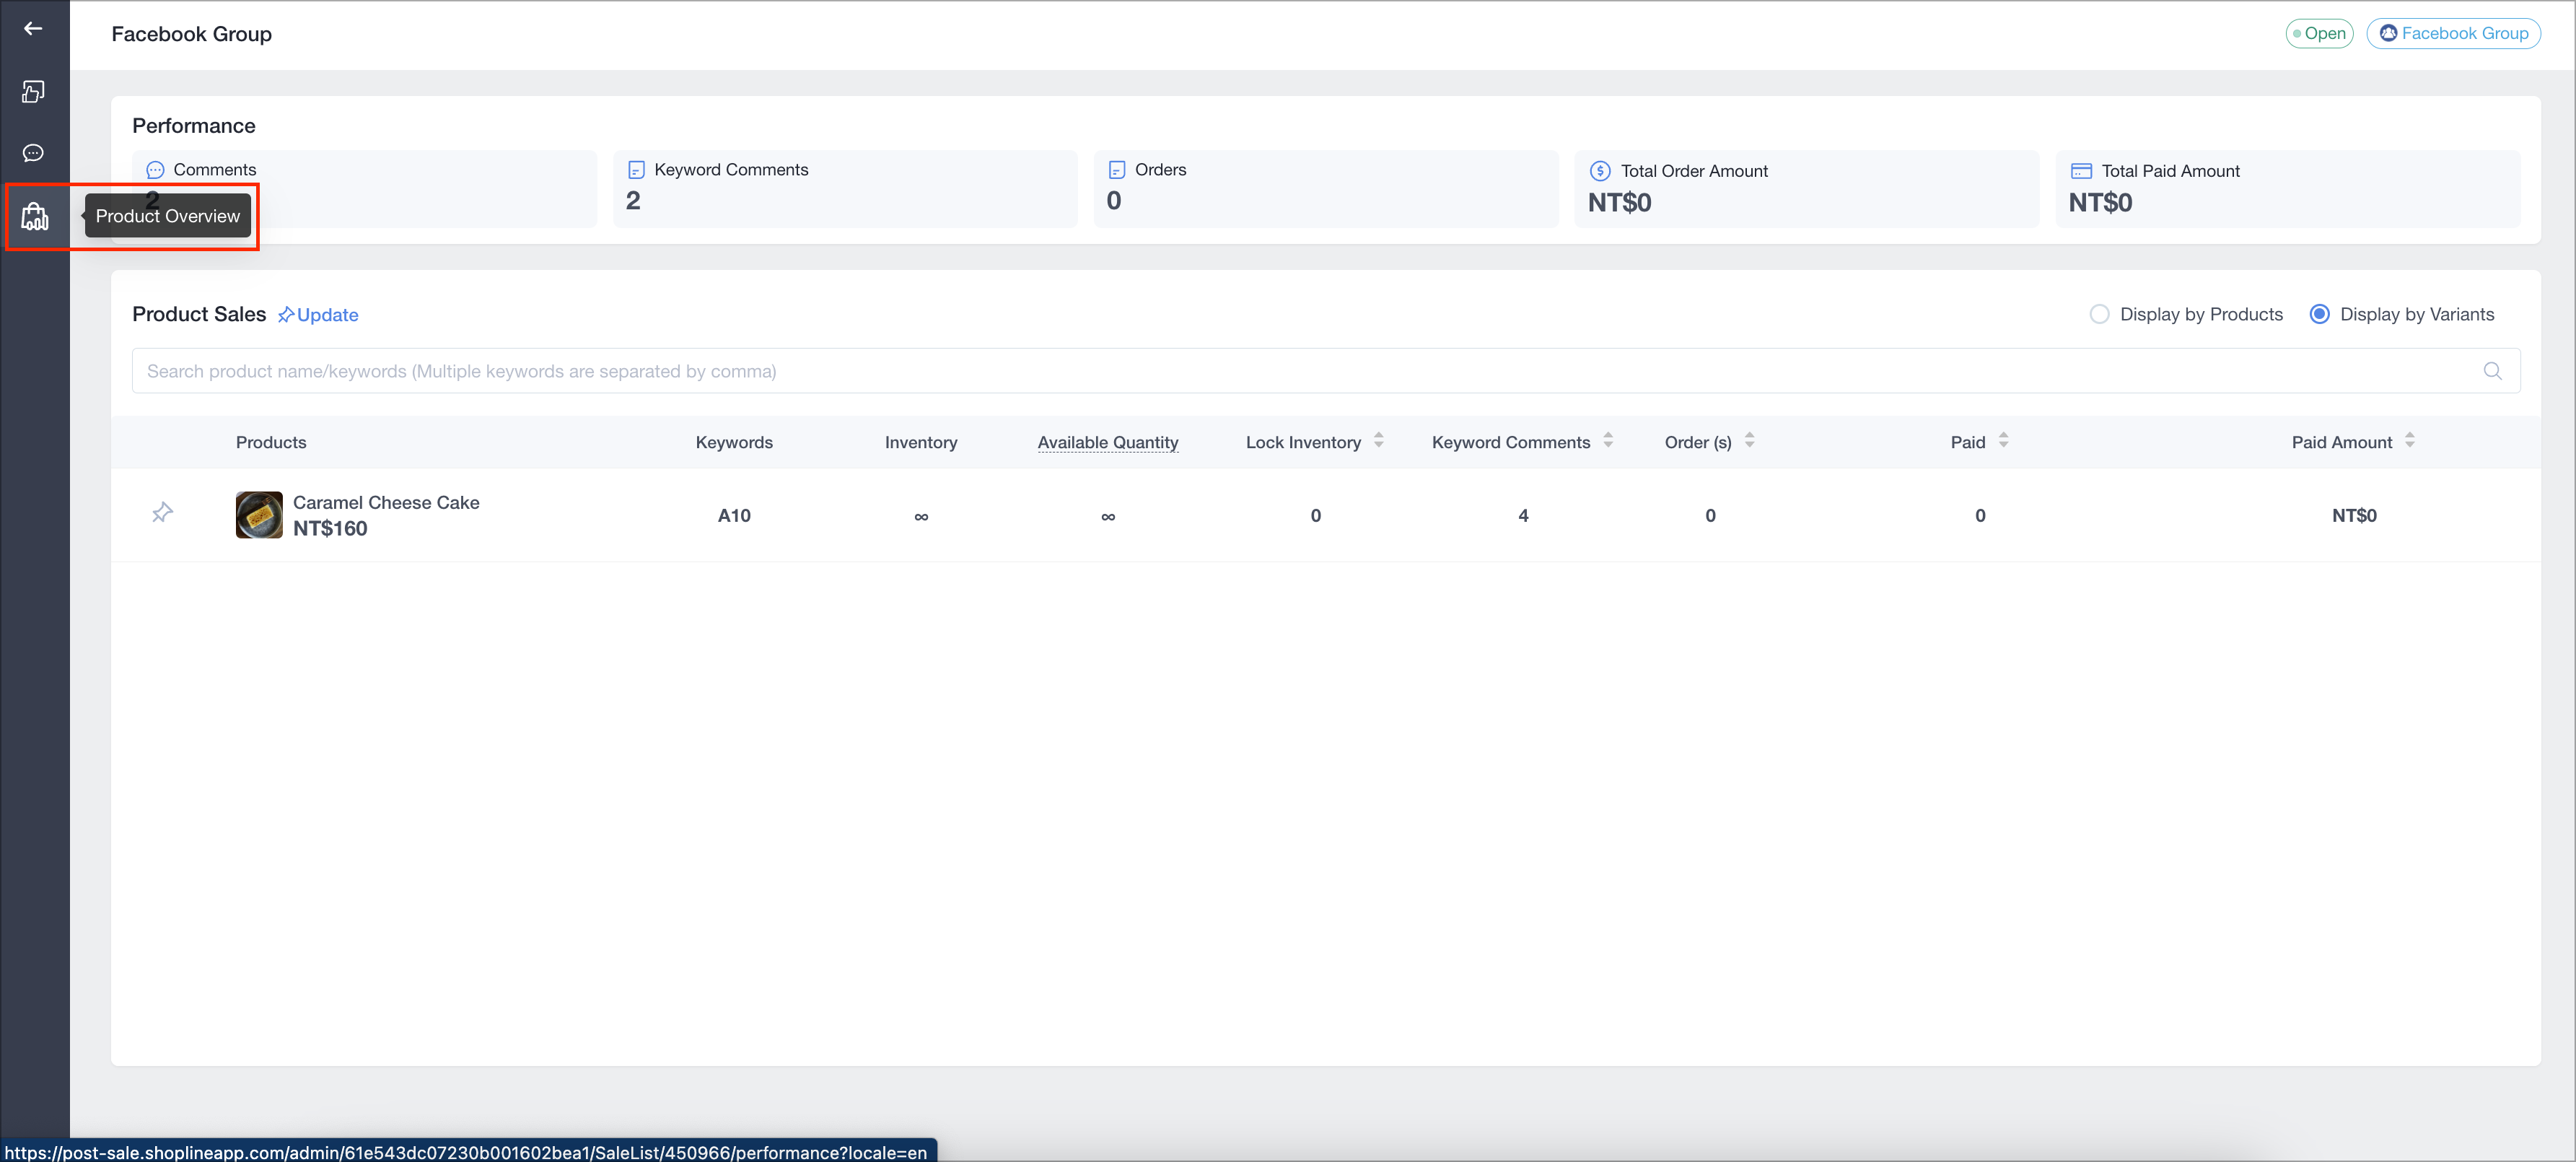This screenshot has width=2576, height=1162.
Task: Click the Total Paid Amount NT$0 value
Action: point(2100,203)
